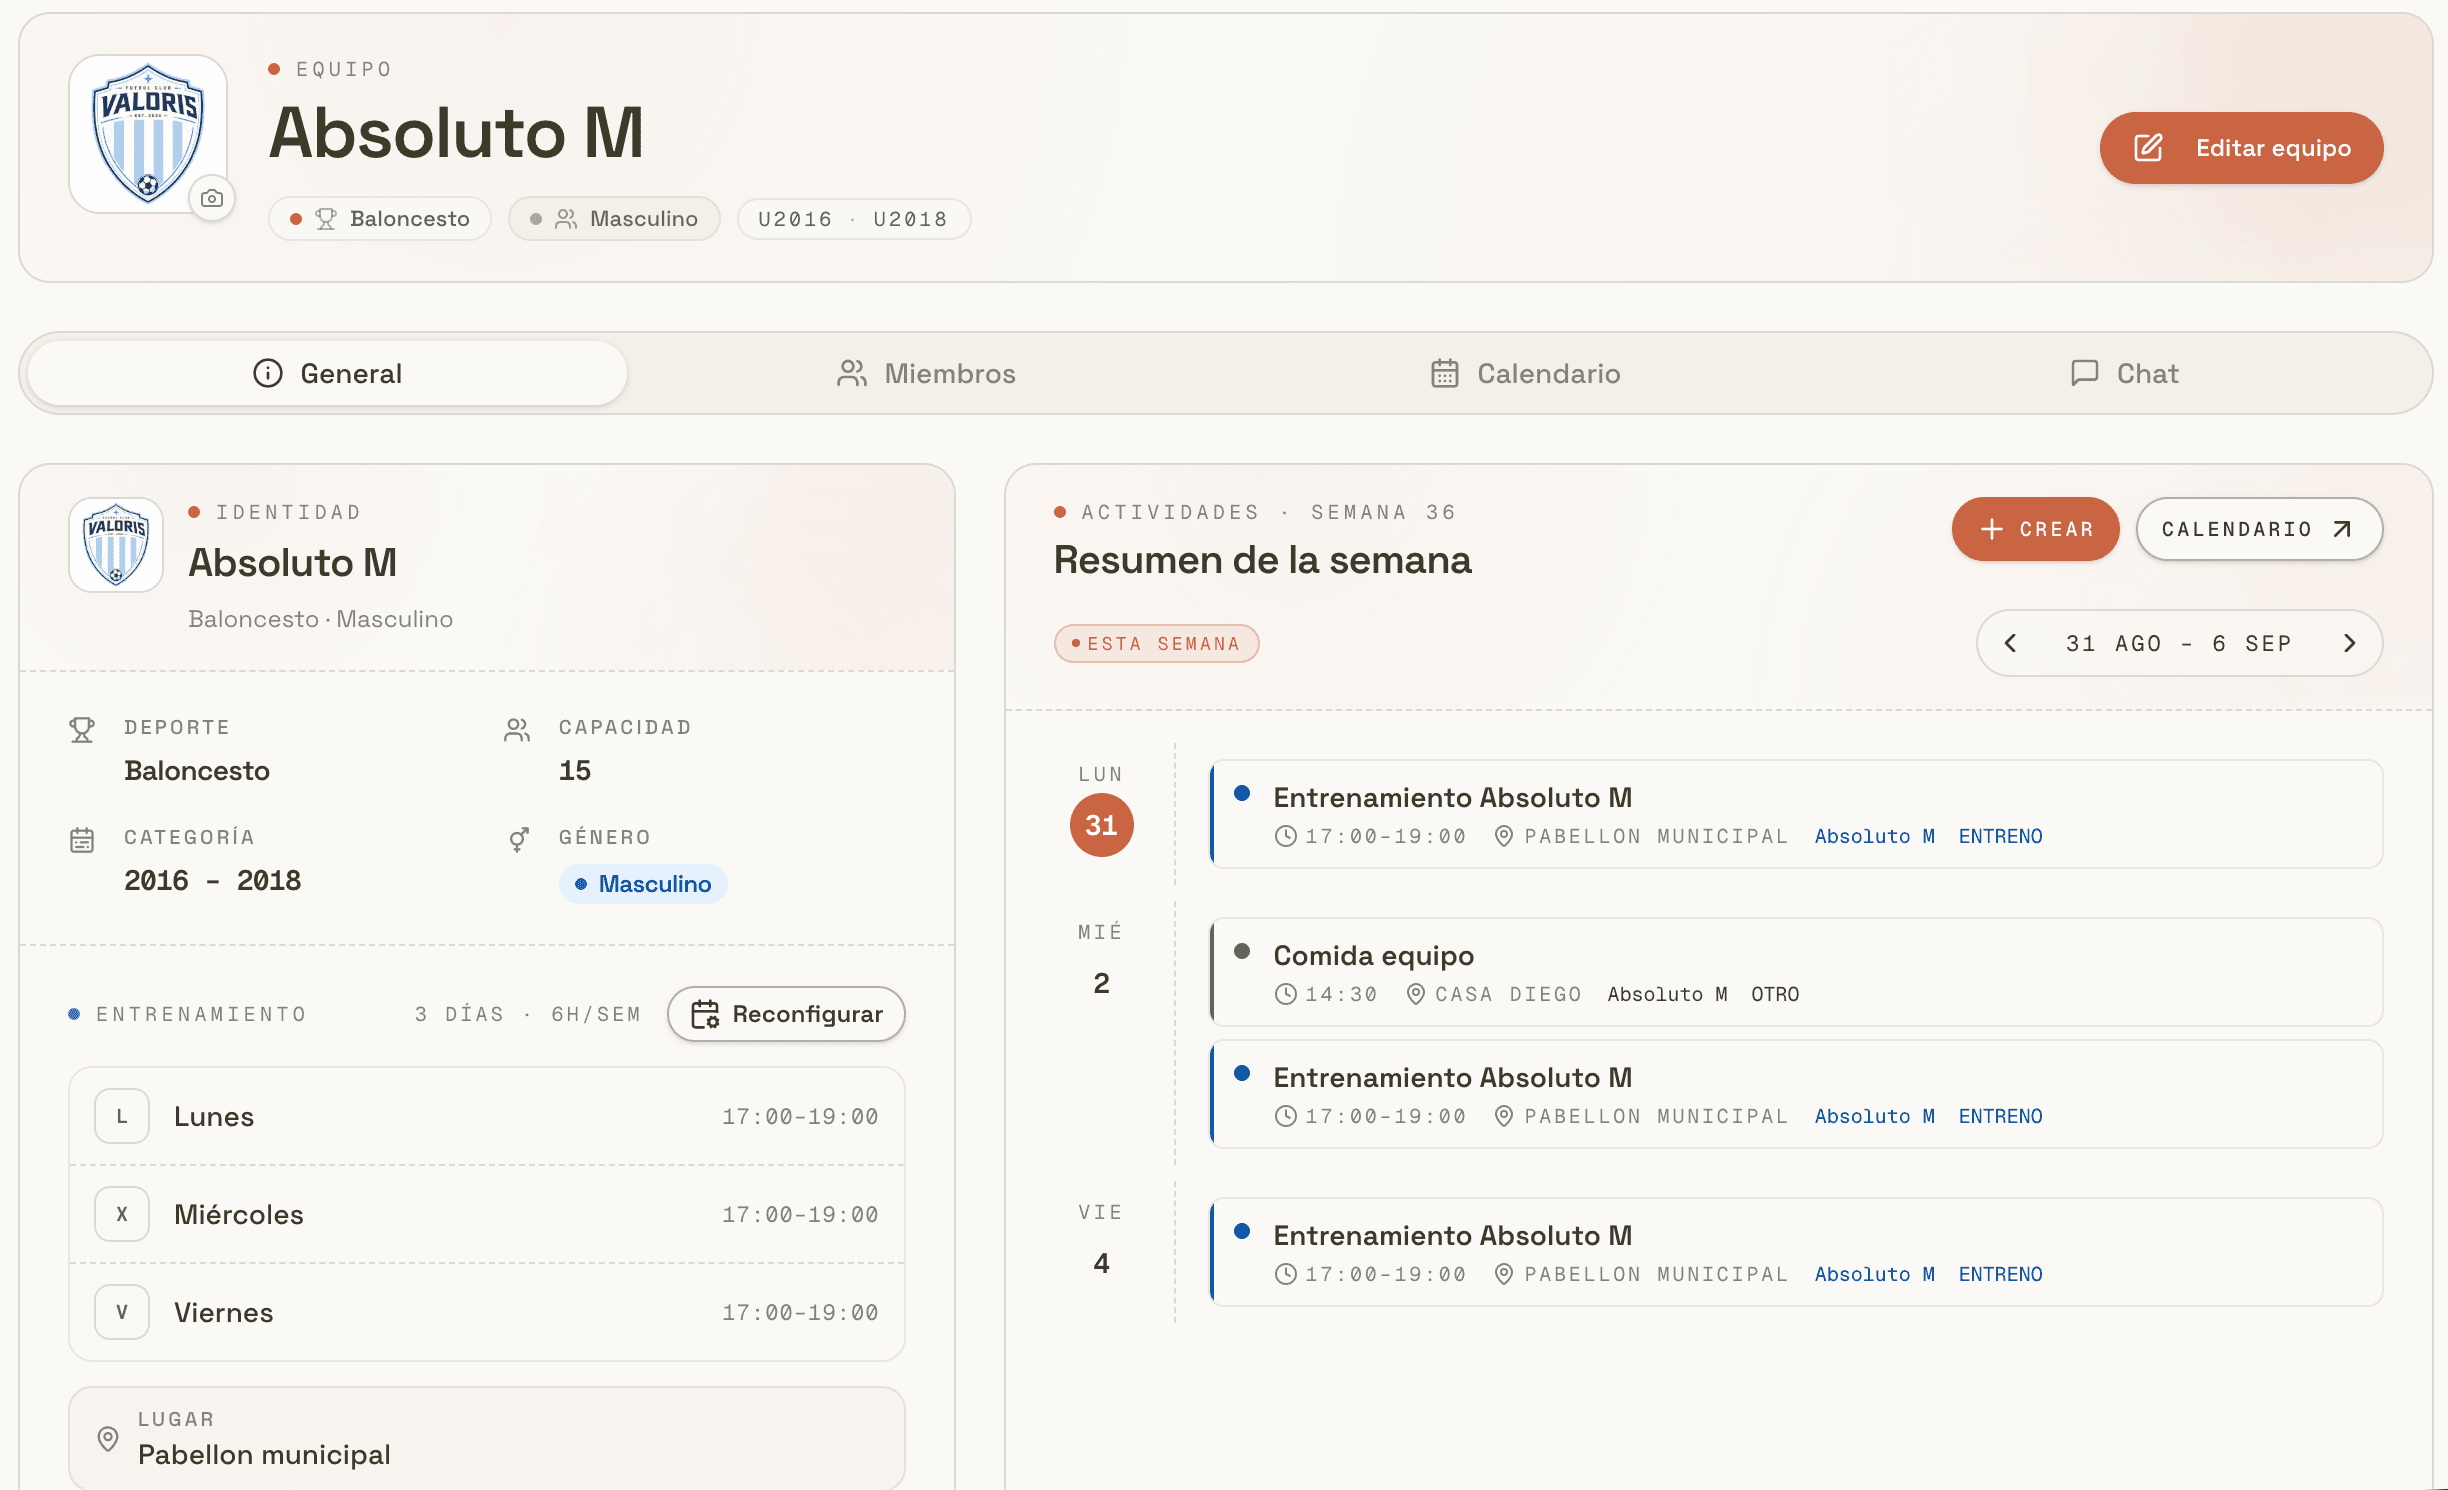Open the General tab

pos(327,373)
